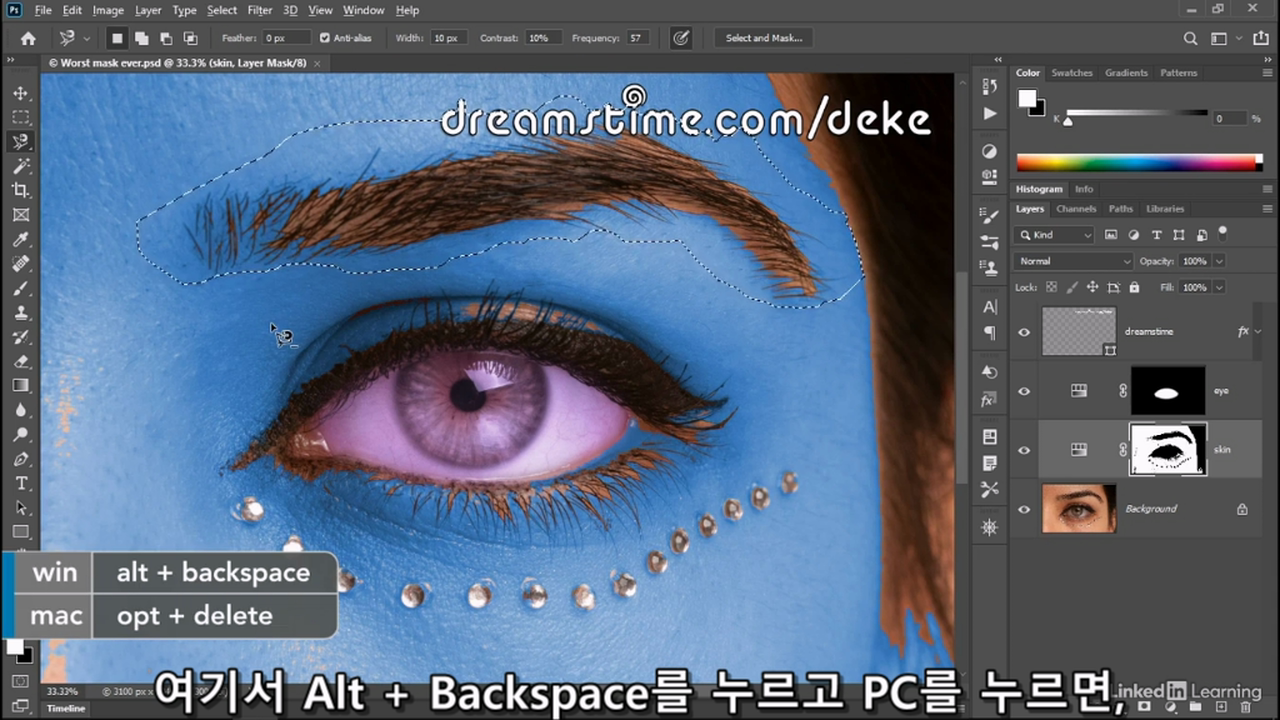Choose Add to Selection mode icon
The height and width of the screenshot is (720, 1280).
142,38
